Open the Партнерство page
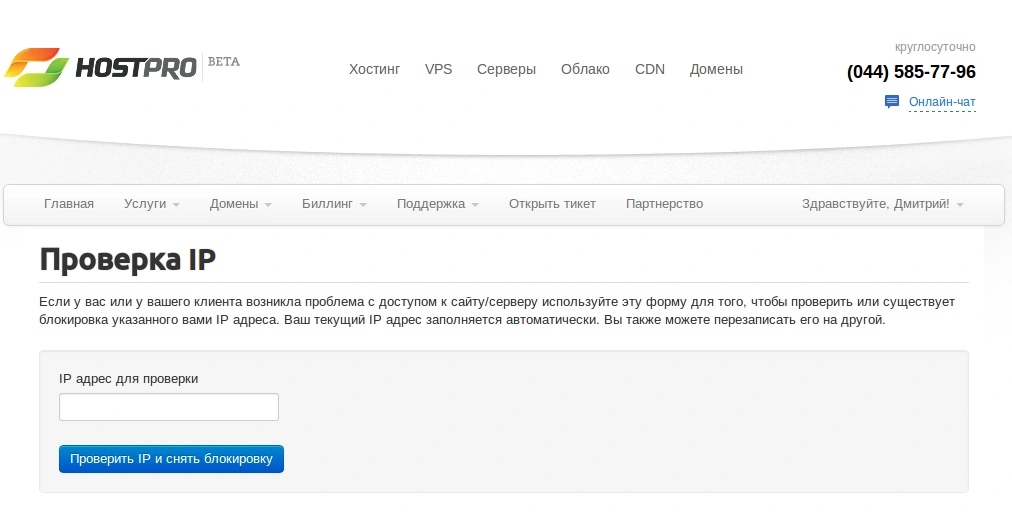1012x517 pixels. (x=664, y=204)
